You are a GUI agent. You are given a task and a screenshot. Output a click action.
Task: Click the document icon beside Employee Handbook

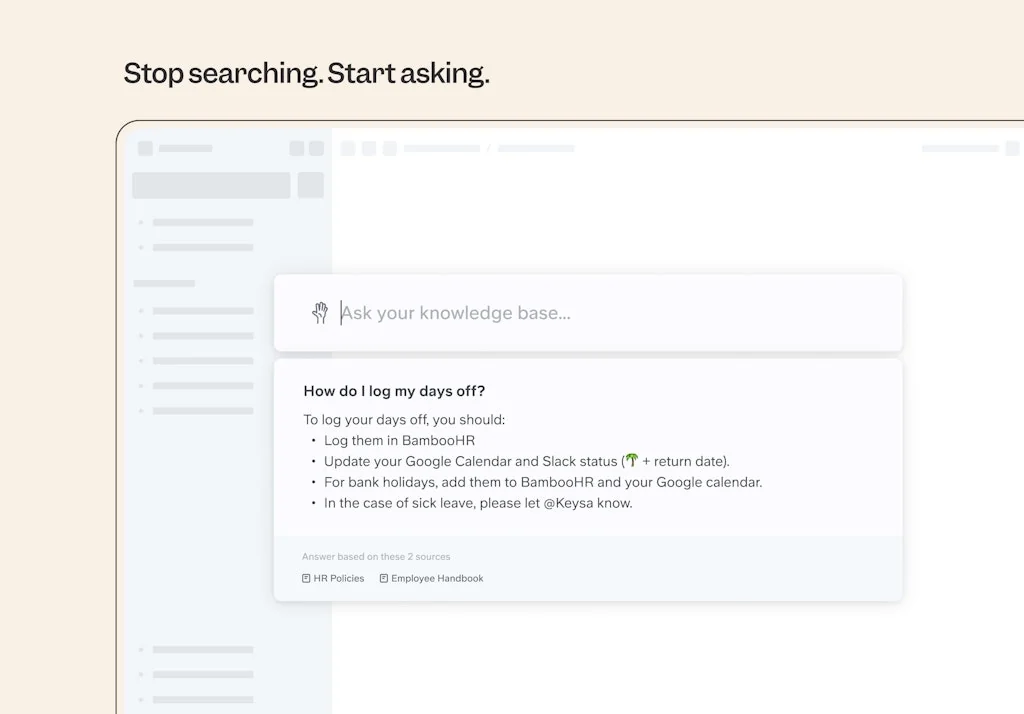tap(384, 578)
